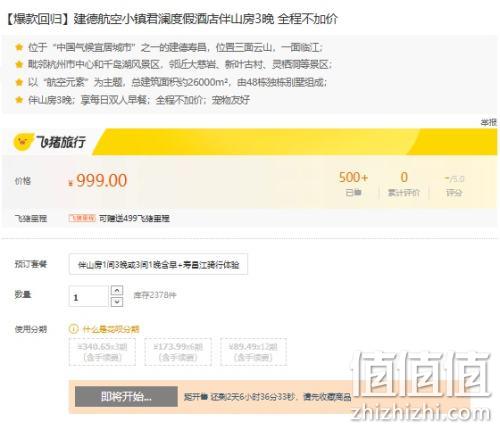
Task: Click the 举报 report link
Action: pos(488,122)
